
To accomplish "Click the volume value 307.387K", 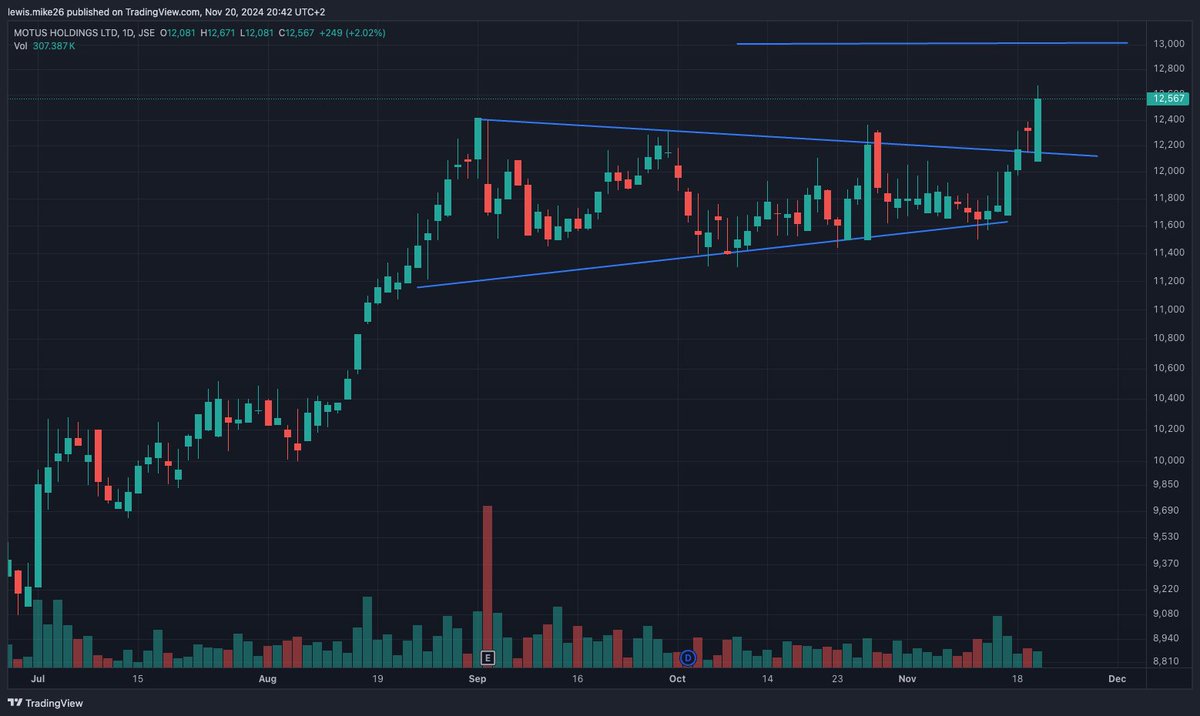I will 56,47.
